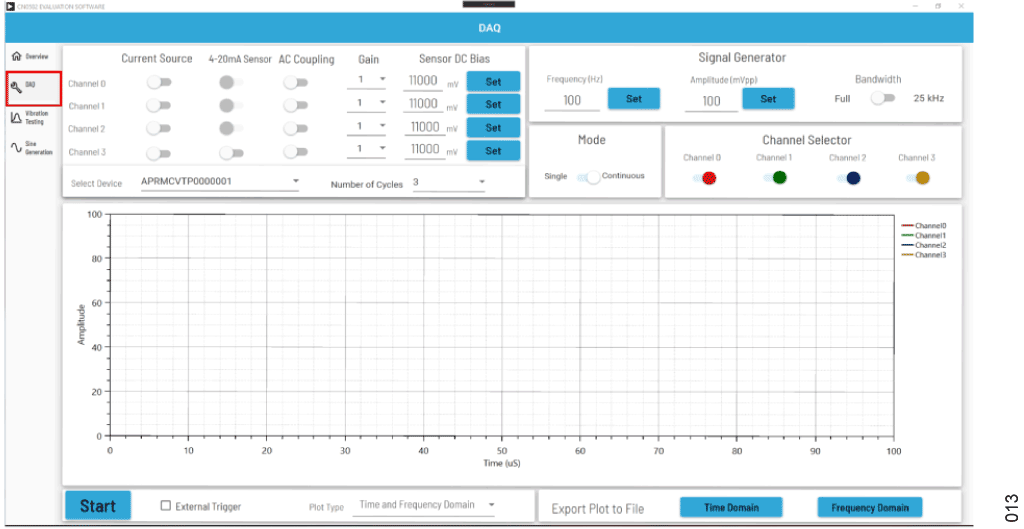The image size is (1024, 529).
Task: Click the Overview home icon in sidebar
Action: 16,57
